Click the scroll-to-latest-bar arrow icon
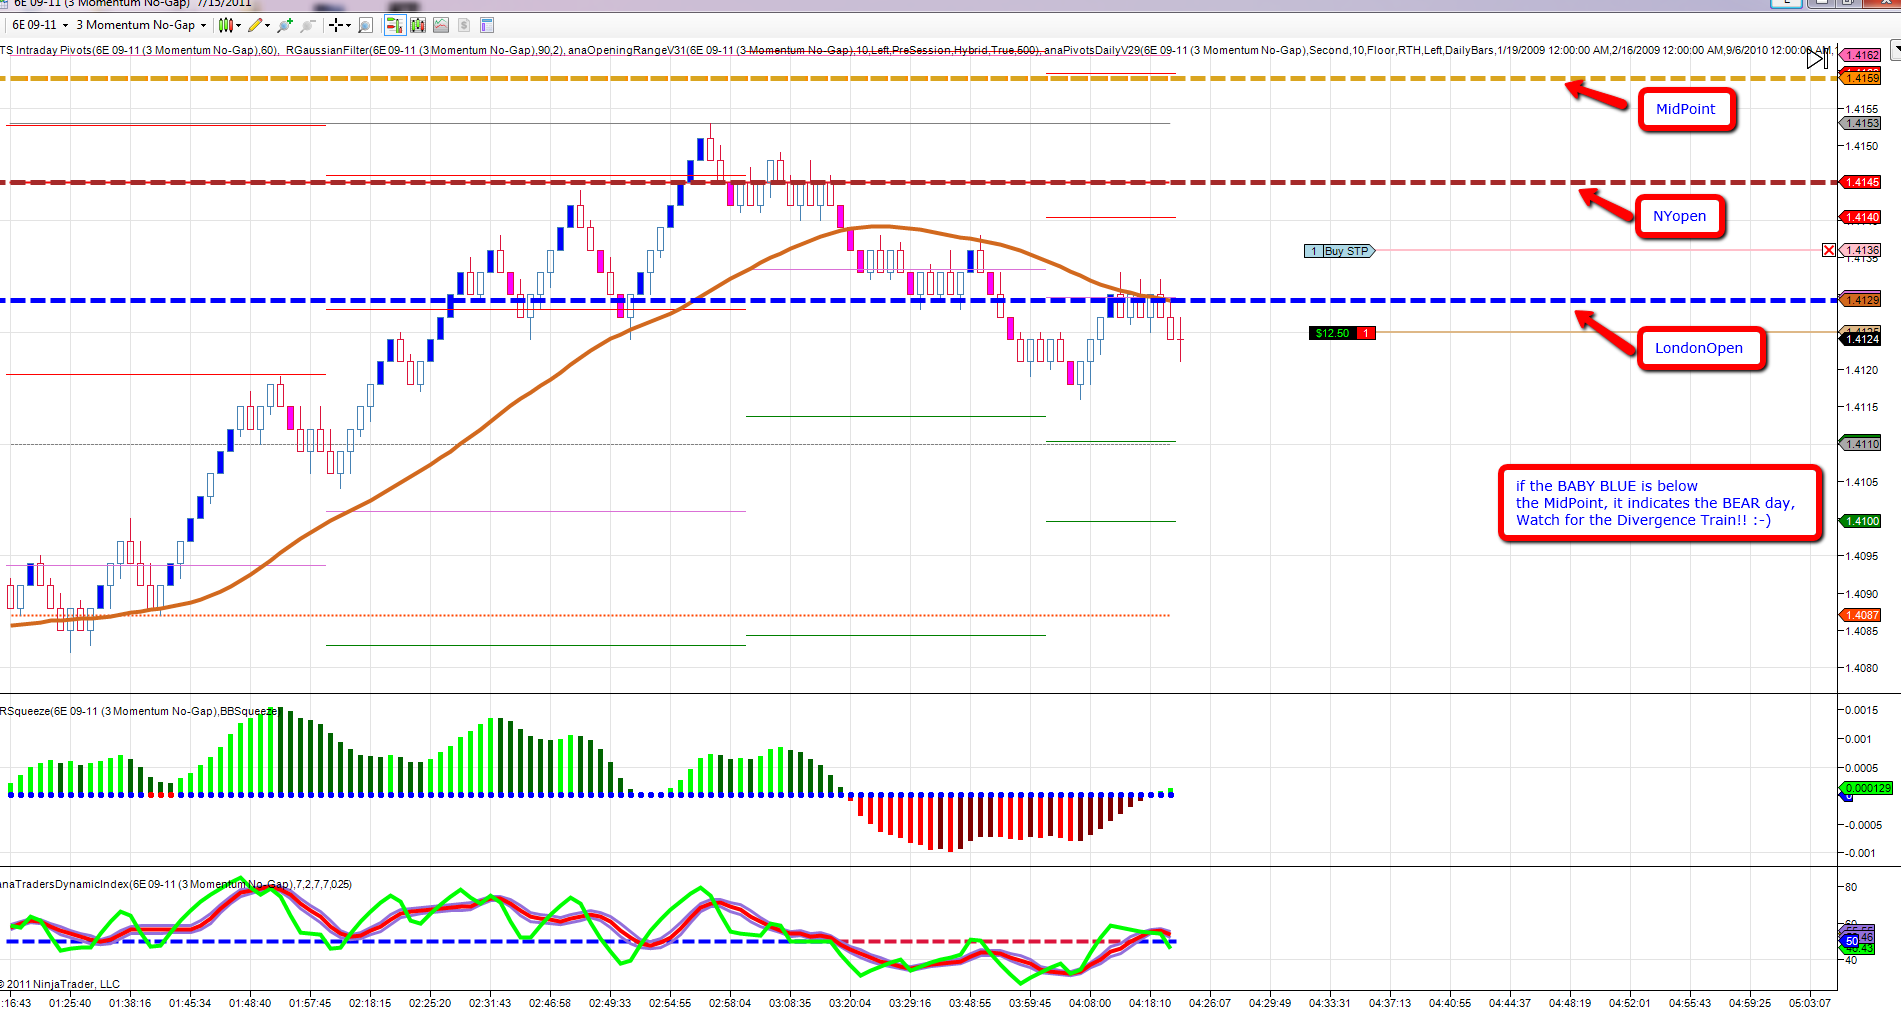The width and height of the screenshot is (1901, 1013). coord(1817,59)
